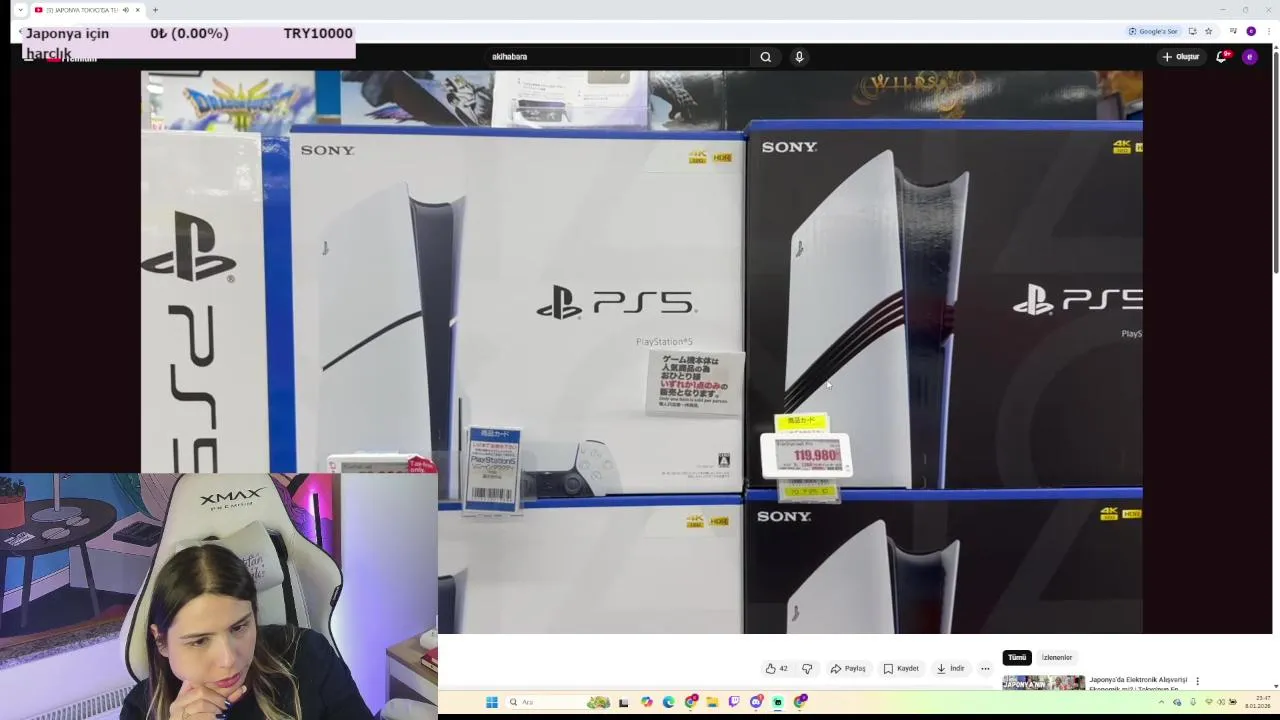1280x720 pixels.
Task: Open the Chrome profile avatar
Action: 1251,31
